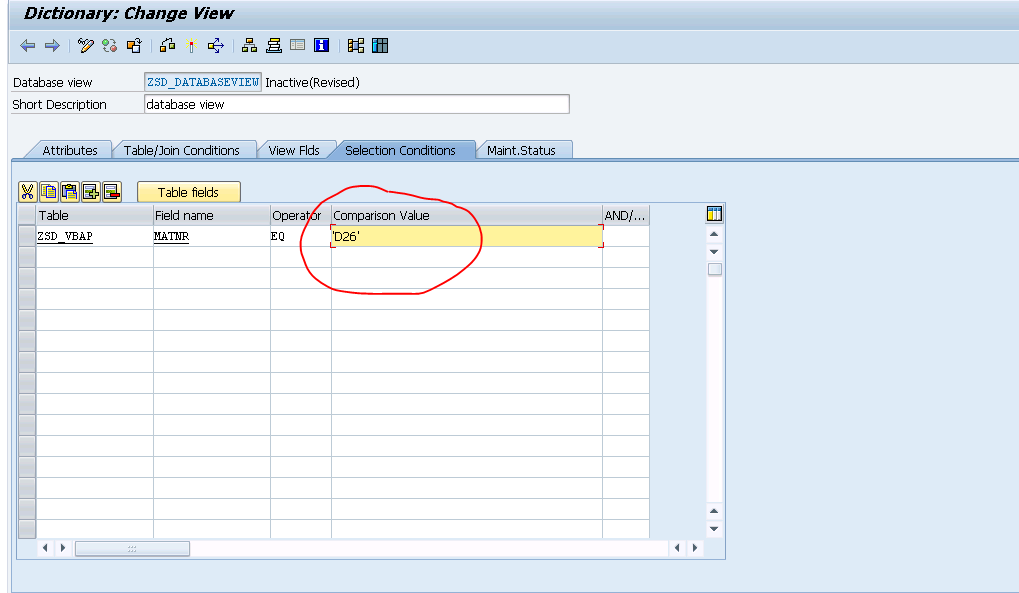Click the Table fields button
The height and width of the screenshot is (593, 1019).
[188, 191]
